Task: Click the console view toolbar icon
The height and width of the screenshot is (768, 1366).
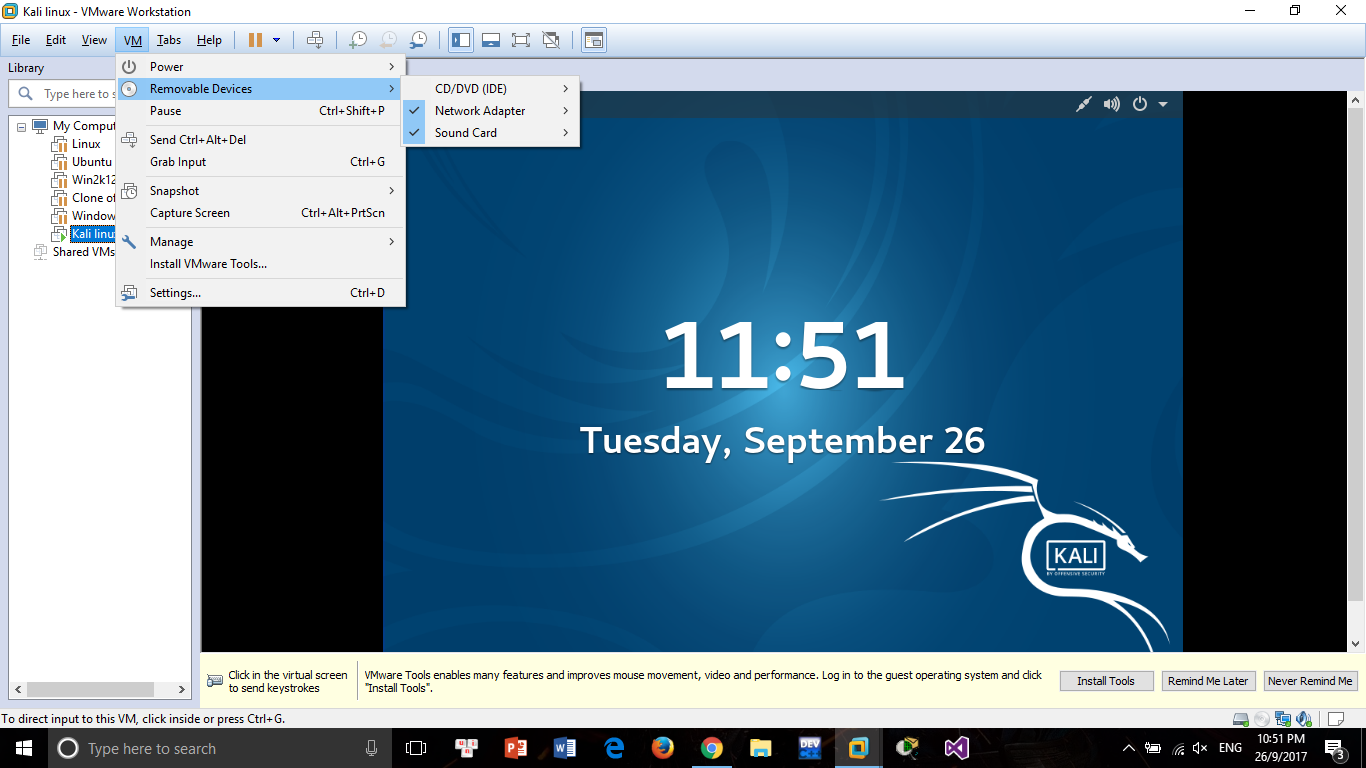Action: click(594, 40)
